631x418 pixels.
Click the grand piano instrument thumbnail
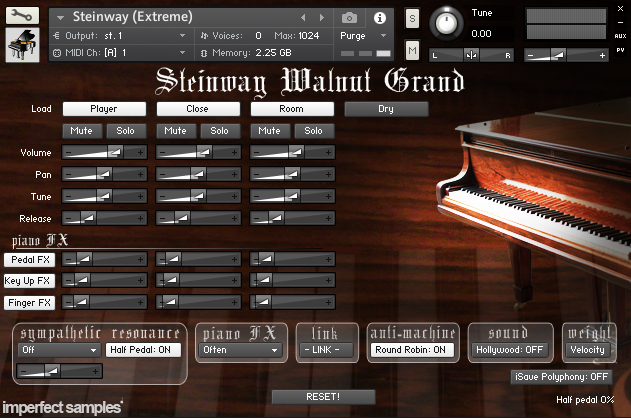click(22, 45)
